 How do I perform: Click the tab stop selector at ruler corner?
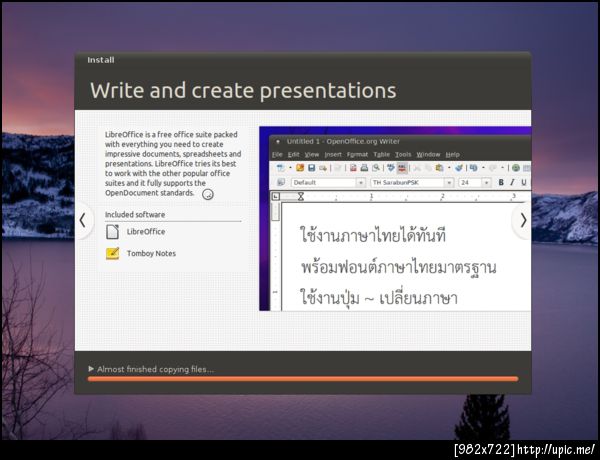coord(276,196)
